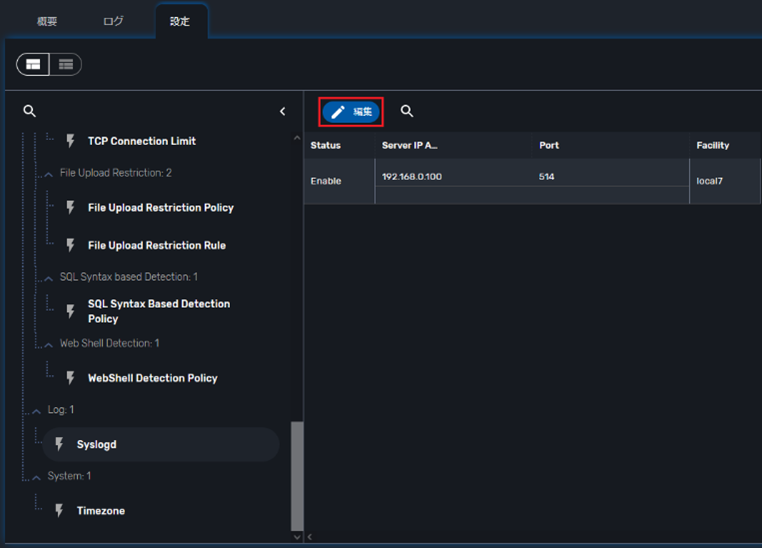Click lightning icon next to Syslogd

point(60,444)
